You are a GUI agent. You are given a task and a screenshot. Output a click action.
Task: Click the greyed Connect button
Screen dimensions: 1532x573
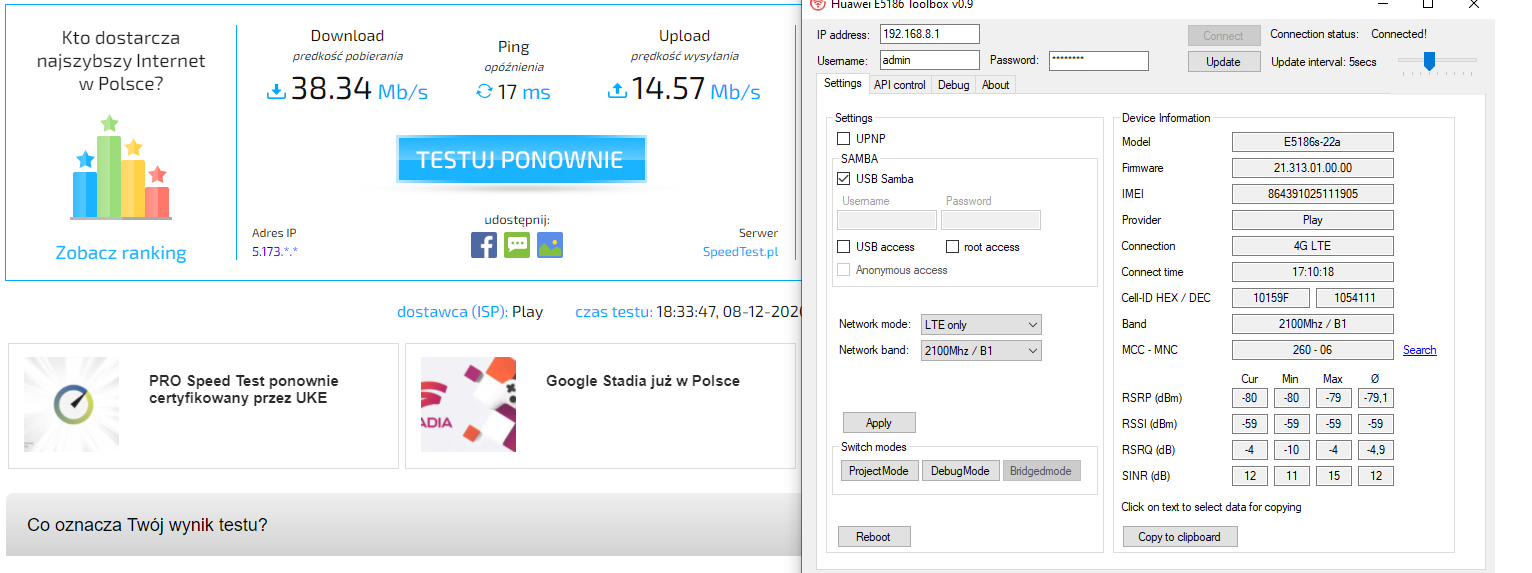pyautogui.click(x=1223, y=35)
